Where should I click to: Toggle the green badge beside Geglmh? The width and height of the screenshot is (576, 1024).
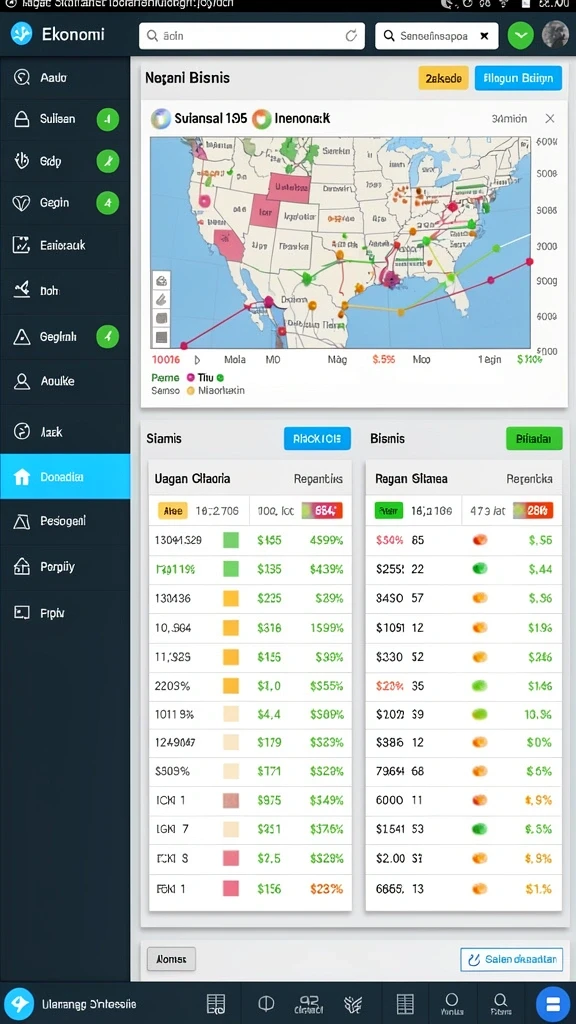[x=108, y=337]
